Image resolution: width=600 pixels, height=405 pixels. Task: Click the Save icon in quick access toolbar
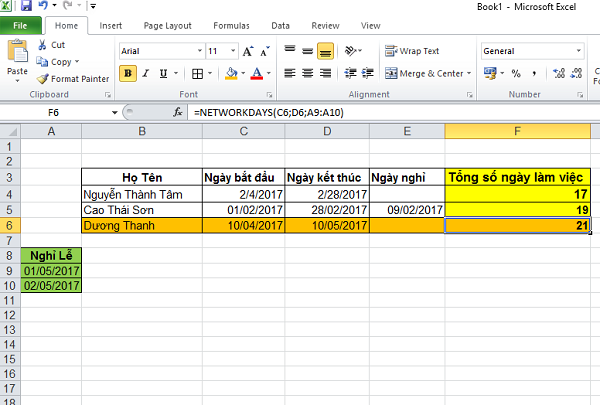27,6
